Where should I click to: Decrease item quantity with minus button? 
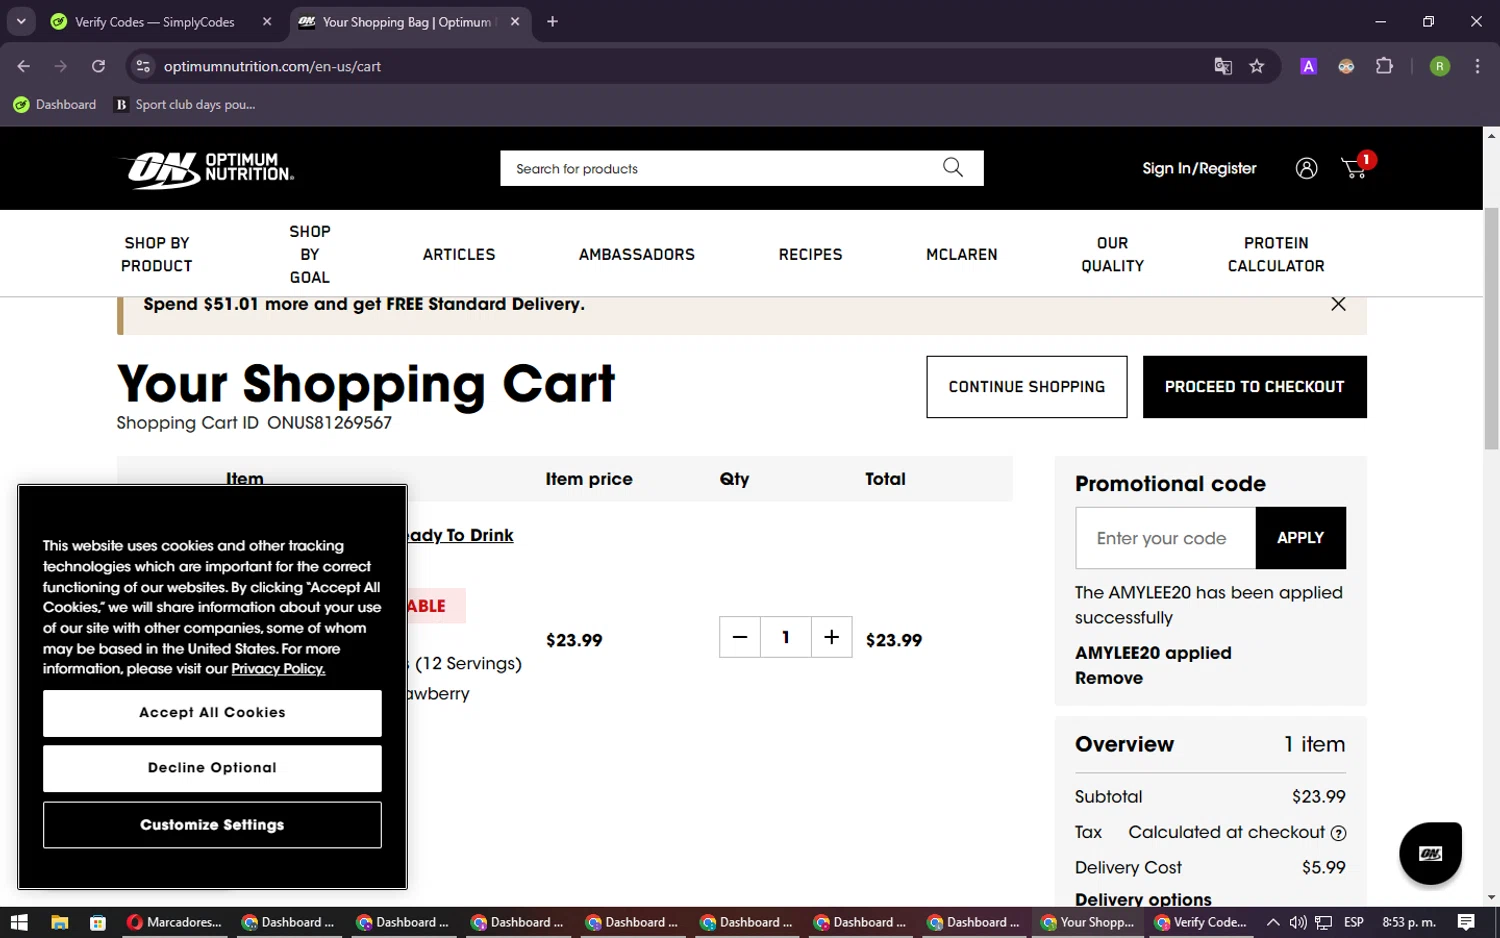(x=740, y=637)
